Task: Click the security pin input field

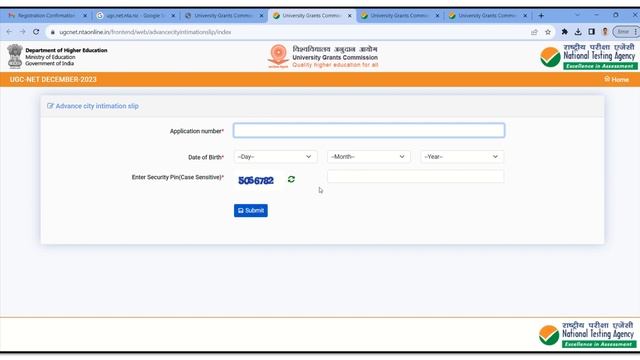Action: [x=416, y=176]
